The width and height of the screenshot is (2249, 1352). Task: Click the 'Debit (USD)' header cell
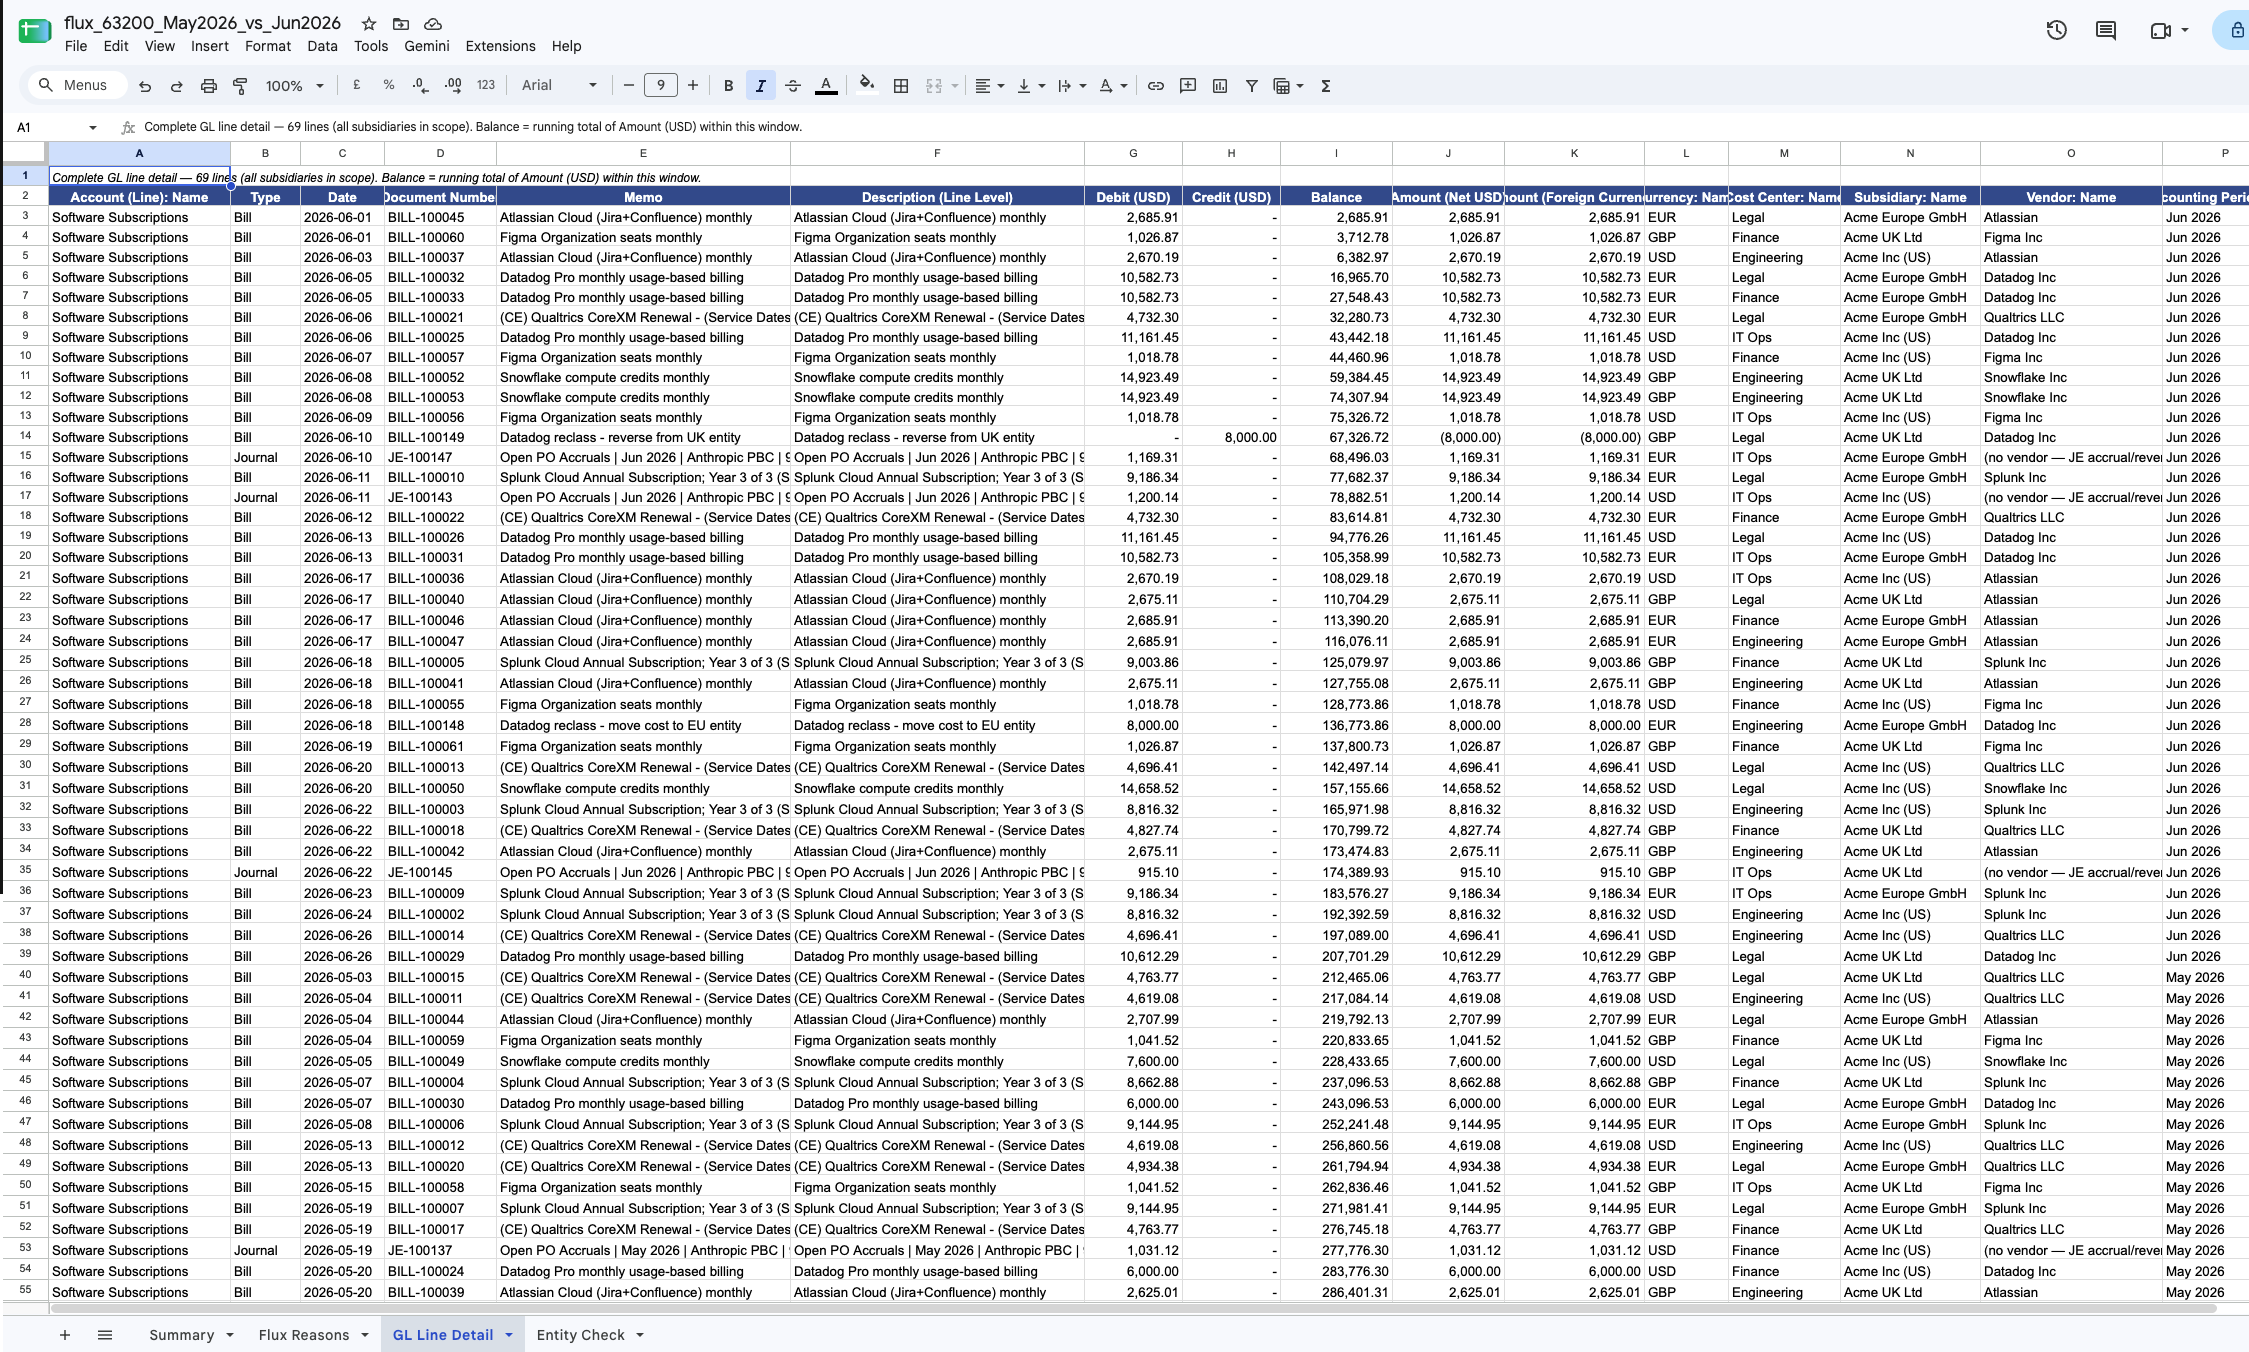[1133, 197]
